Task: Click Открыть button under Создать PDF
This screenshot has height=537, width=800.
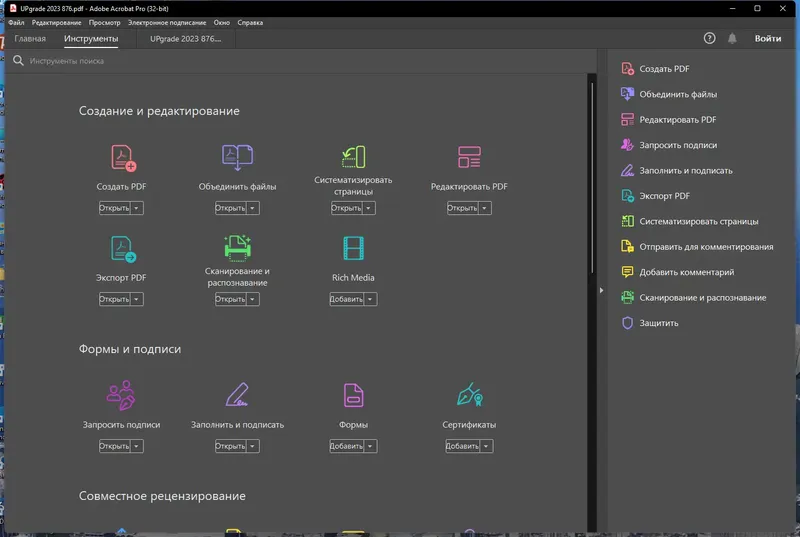Action: click(115, 208)
